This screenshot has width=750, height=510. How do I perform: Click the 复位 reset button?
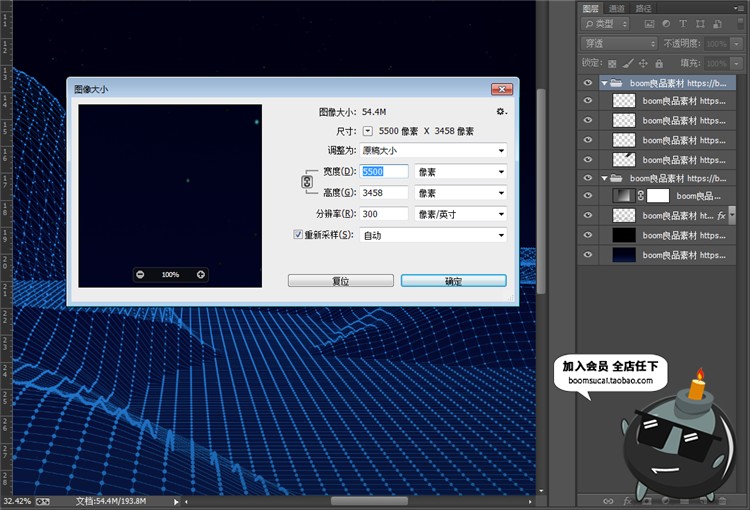[340, 281]
